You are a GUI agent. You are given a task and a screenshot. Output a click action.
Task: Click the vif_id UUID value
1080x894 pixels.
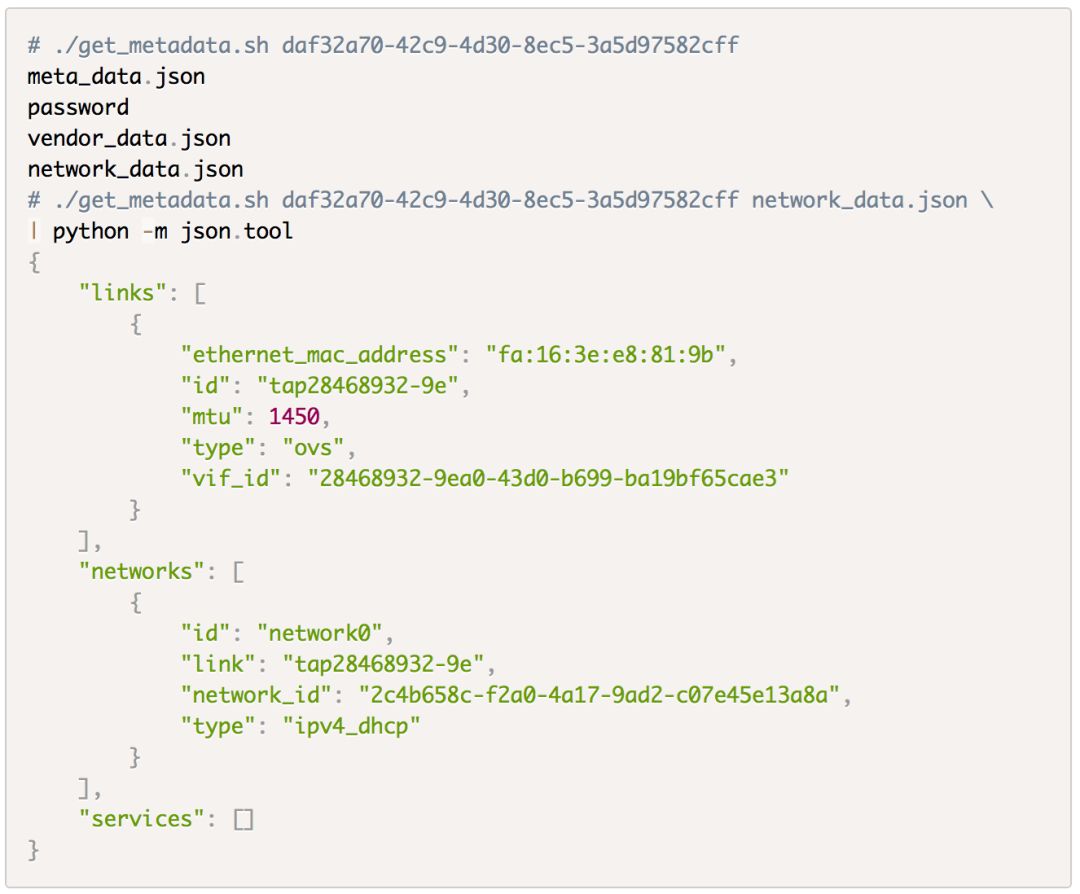[553, 478]
